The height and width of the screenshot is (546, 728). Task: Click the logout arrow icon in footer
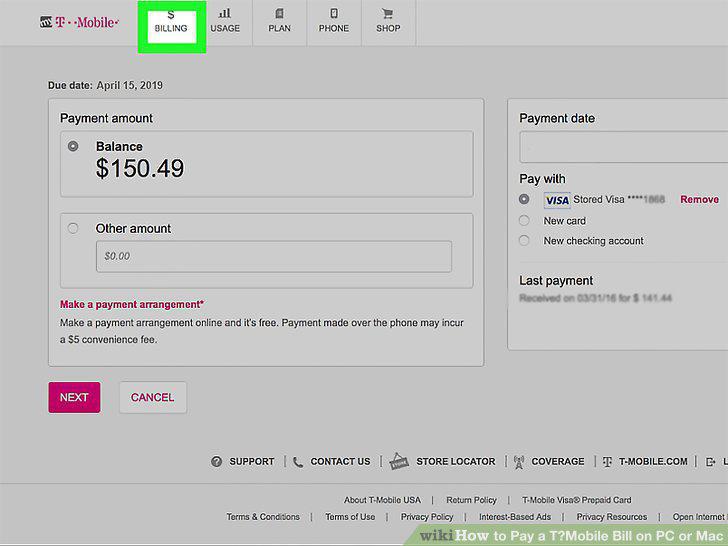(x=710, y=462)
